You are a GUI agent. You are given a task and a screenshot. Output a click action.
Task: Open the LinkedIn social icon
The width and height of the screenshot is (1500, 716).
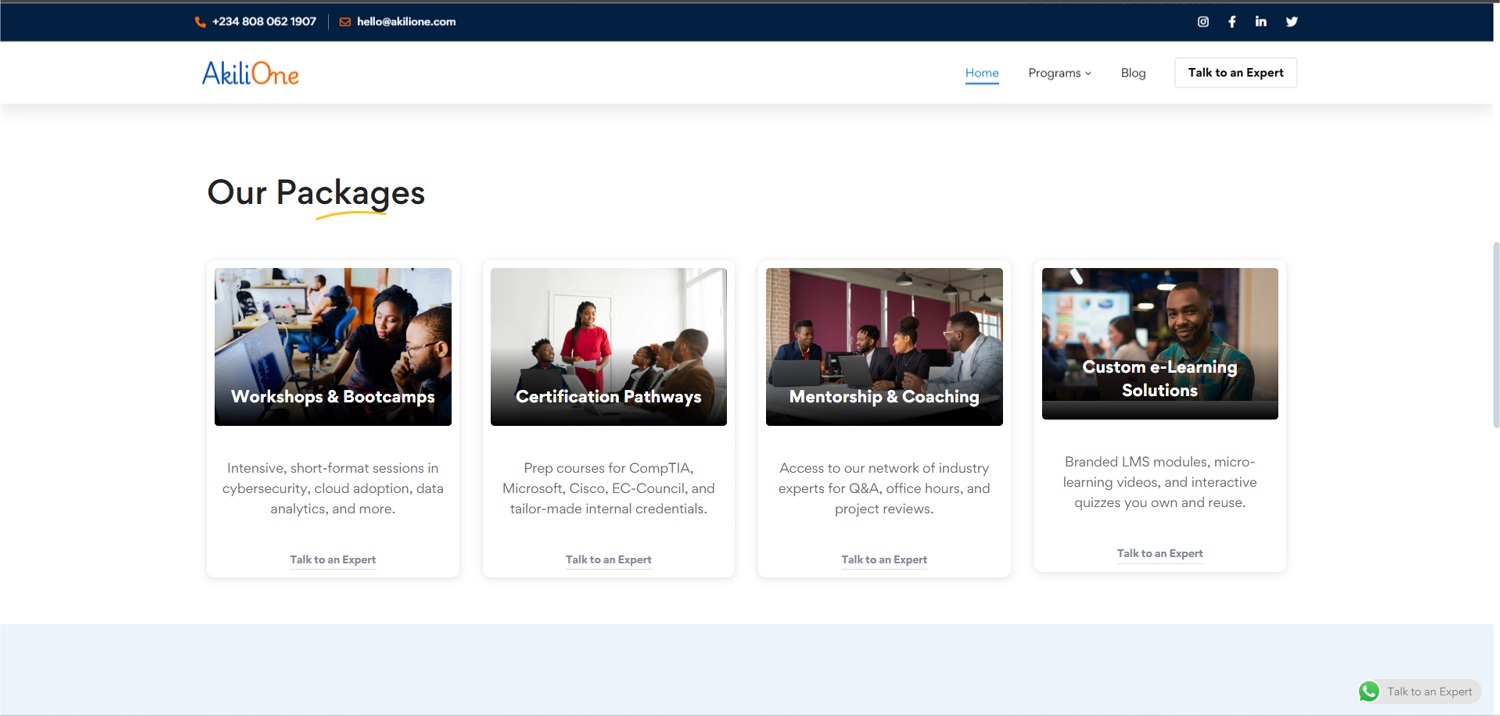click(x=1261, y=22)
